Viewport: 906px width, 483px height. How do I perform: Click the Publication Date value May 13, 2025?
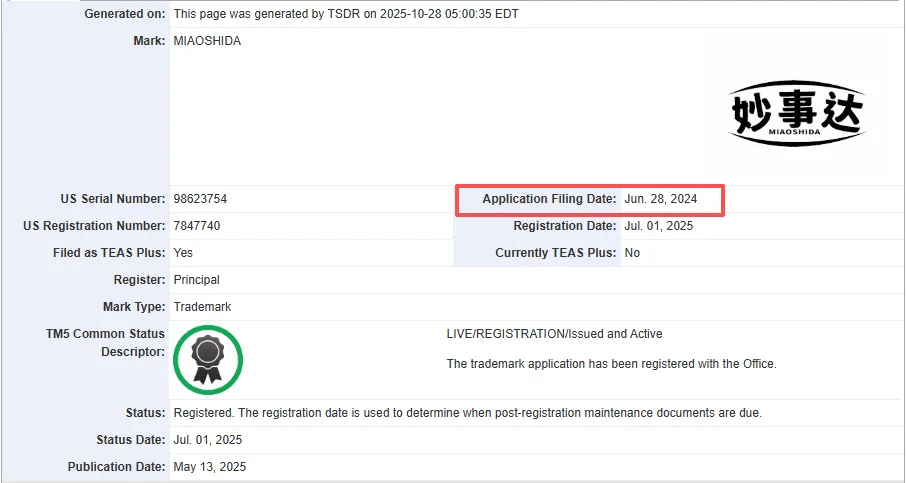click(x=209, y=467)
